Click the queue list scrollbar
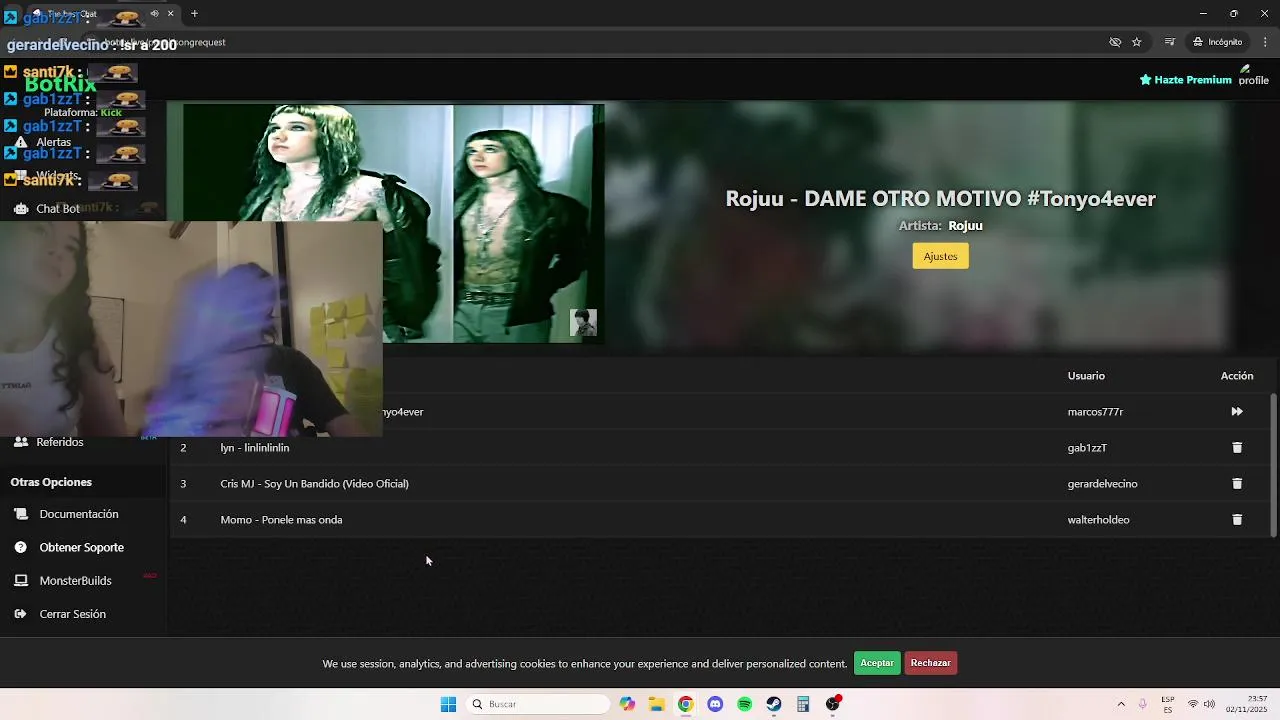 1273,465
